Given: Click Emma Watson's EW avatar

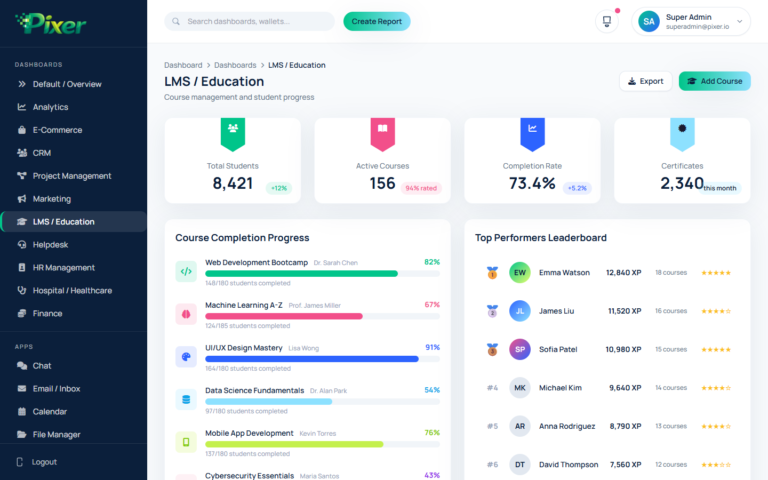Looking at the screenshot, I should point(520,272).
